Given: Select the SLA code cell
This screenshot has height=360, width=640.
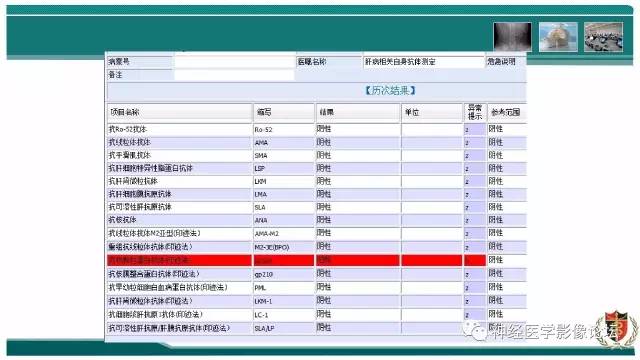Looking at the screenshot, I should [284, 207].
